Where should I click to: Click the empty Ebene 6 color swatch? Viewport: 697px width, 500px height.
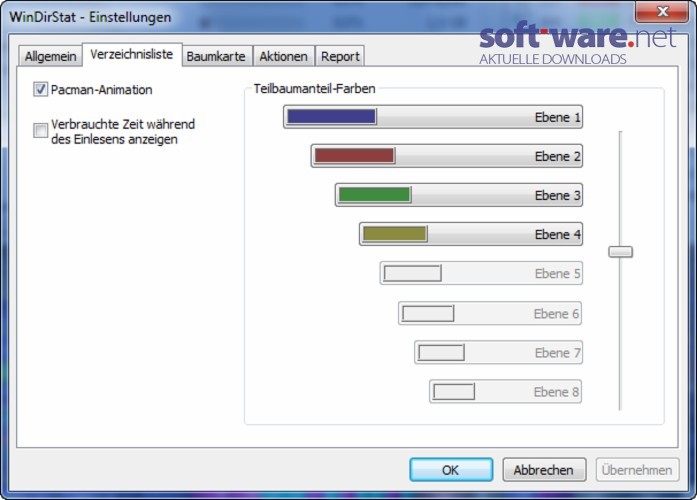point(428,313)
